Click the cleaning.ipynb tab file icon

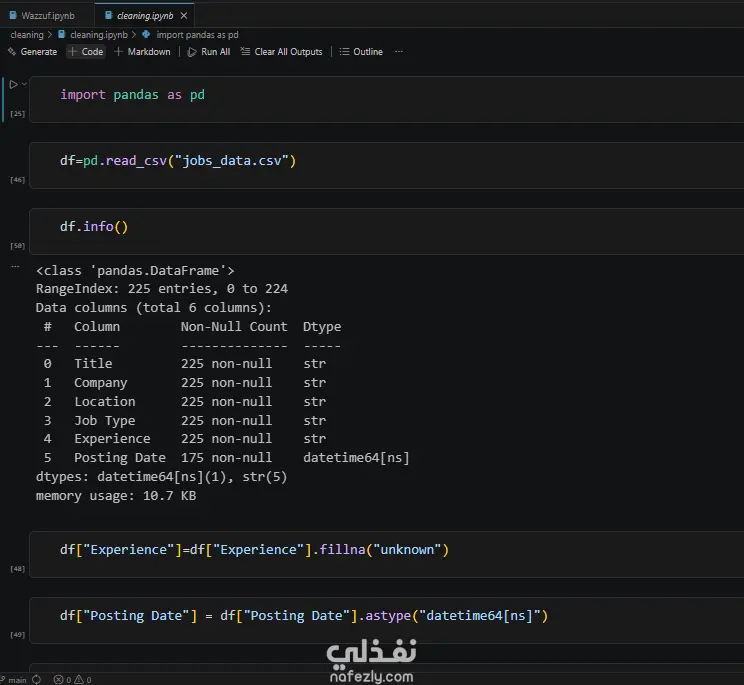108,16
